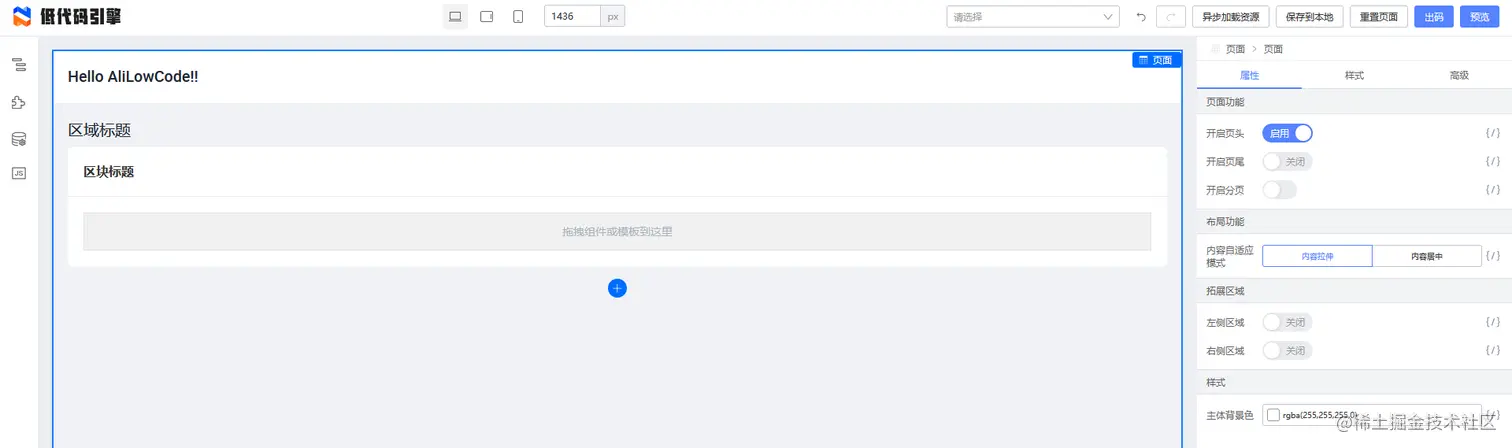The width and height of the screenshot is (1512, 448).
Task: Open the data source panel icon
Action: tap(18, 139)
